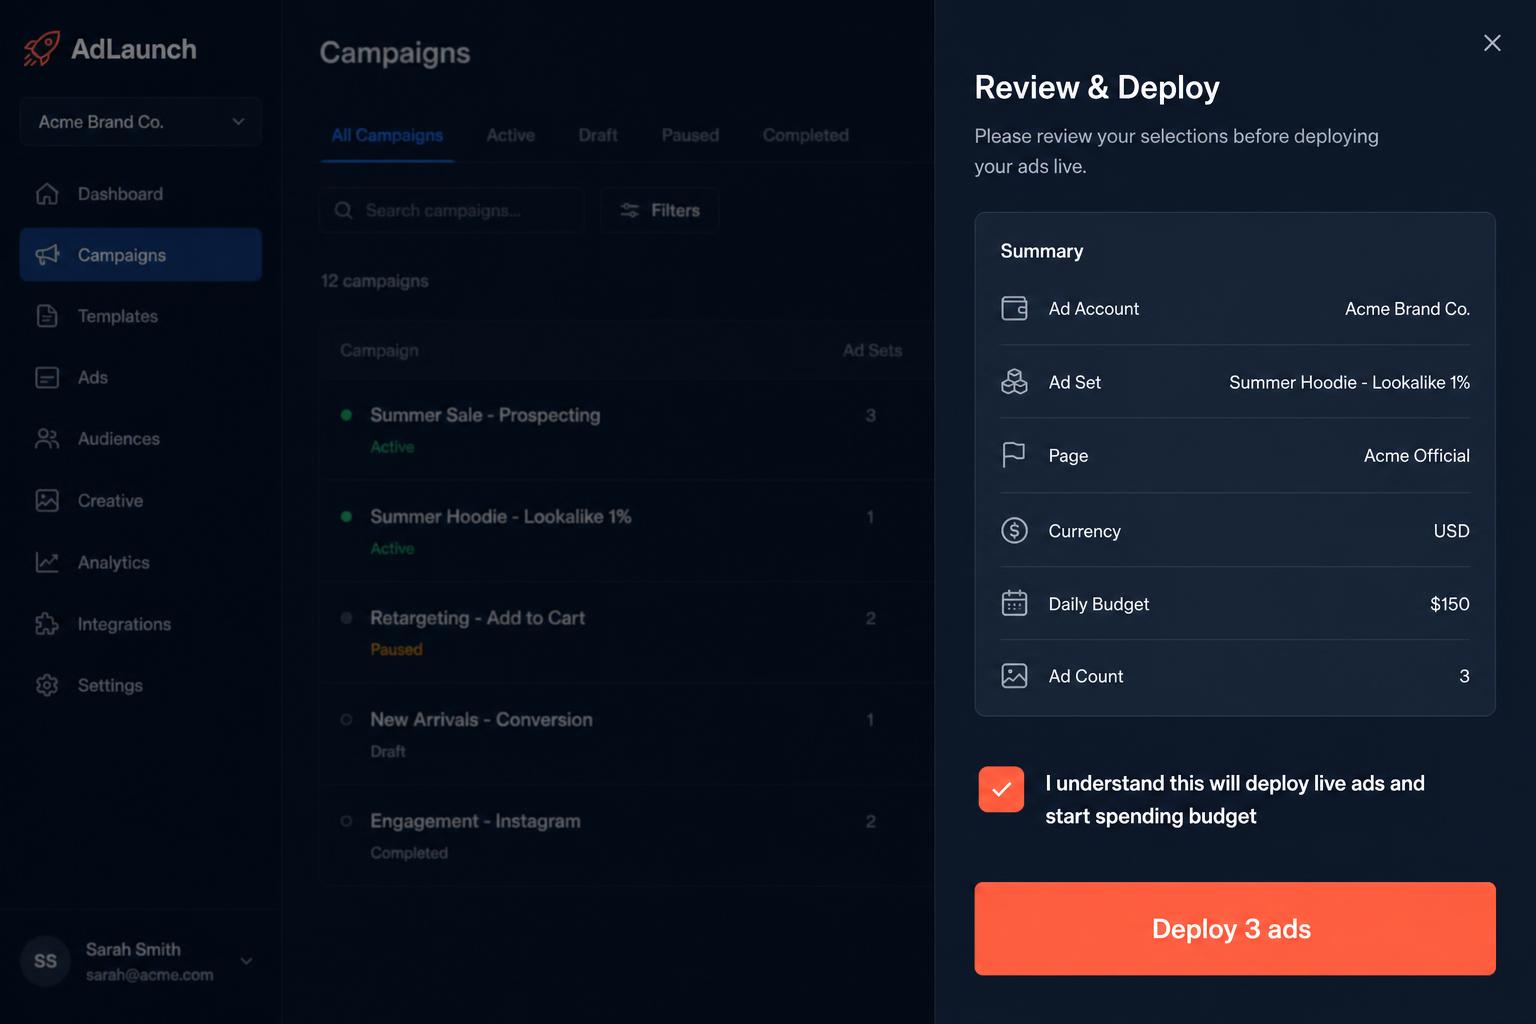The width and height of the screenshot is (1536, 1024).
Task: Click the 12 campaigns count text
Action: pyautogui.click(x=375, y=281)
